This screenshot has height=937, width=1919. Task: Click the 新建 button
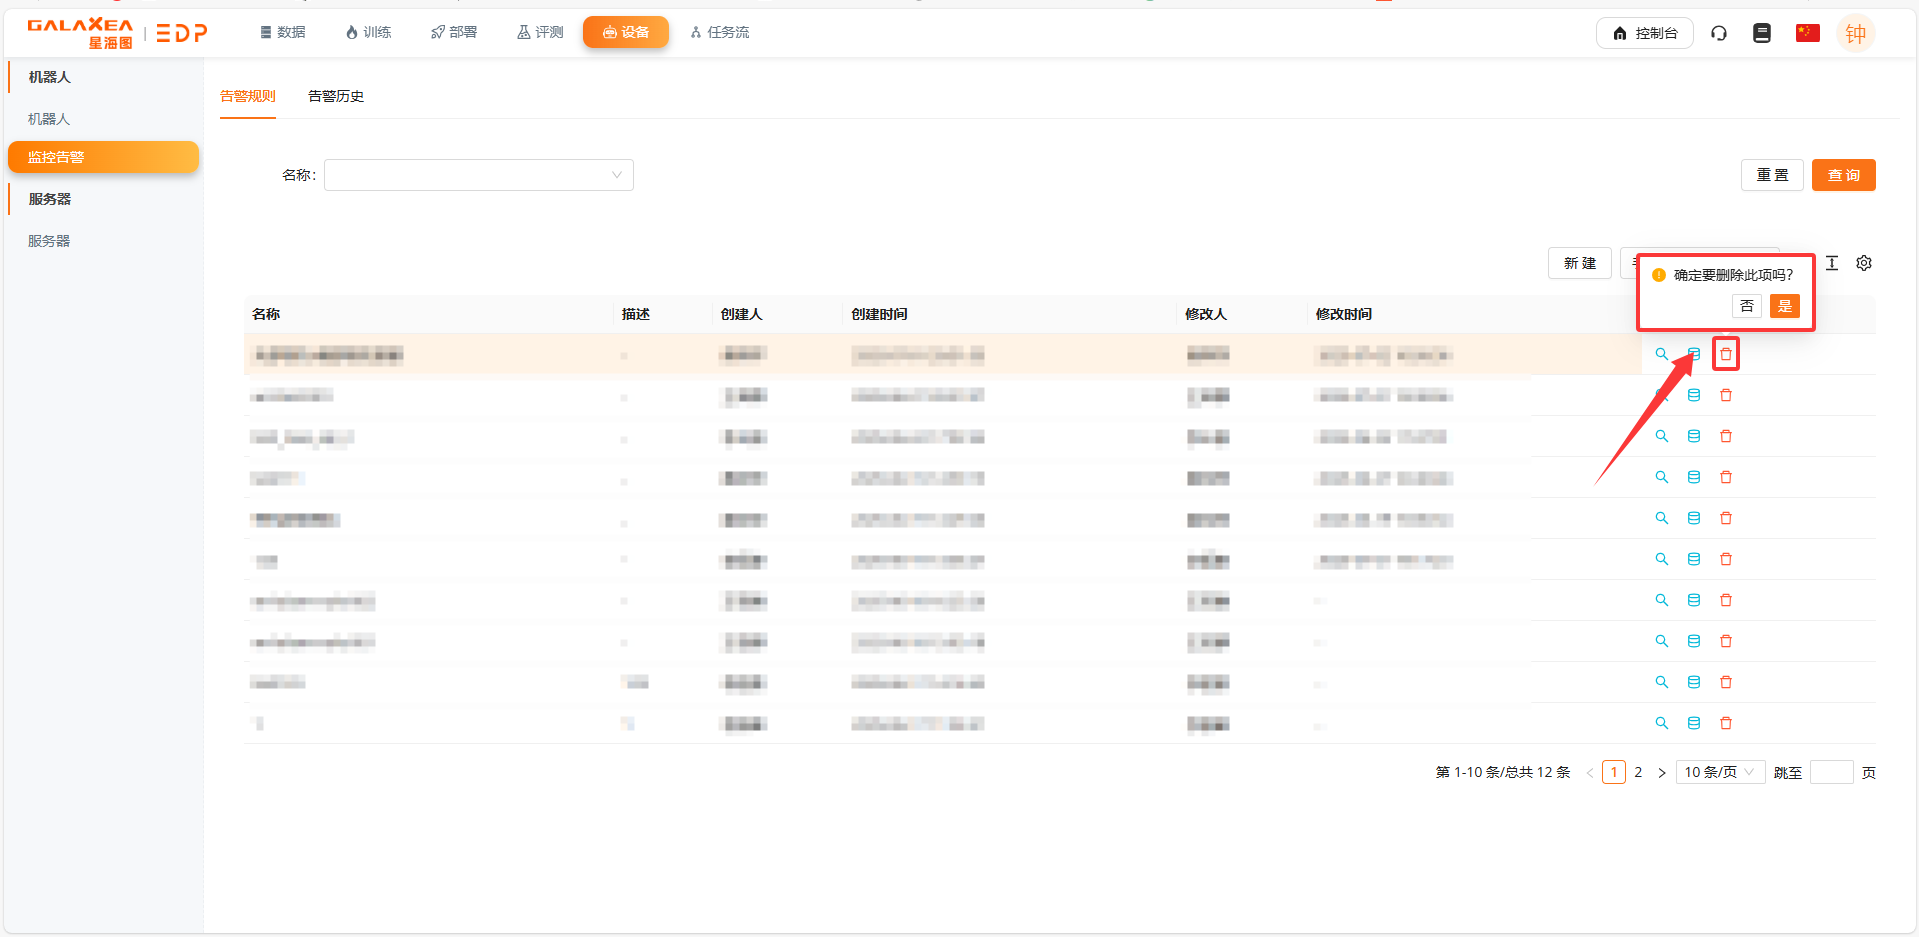pyautogui.click(x=1580, y=263)
